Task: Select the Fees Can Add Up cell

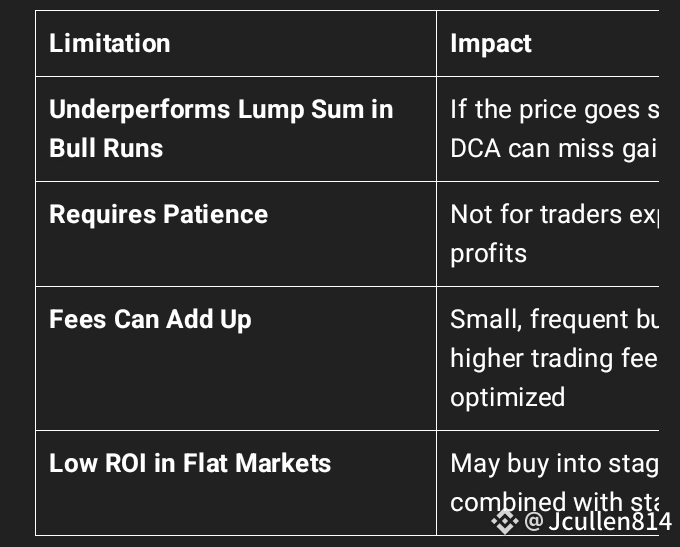Action: [235, 358]
